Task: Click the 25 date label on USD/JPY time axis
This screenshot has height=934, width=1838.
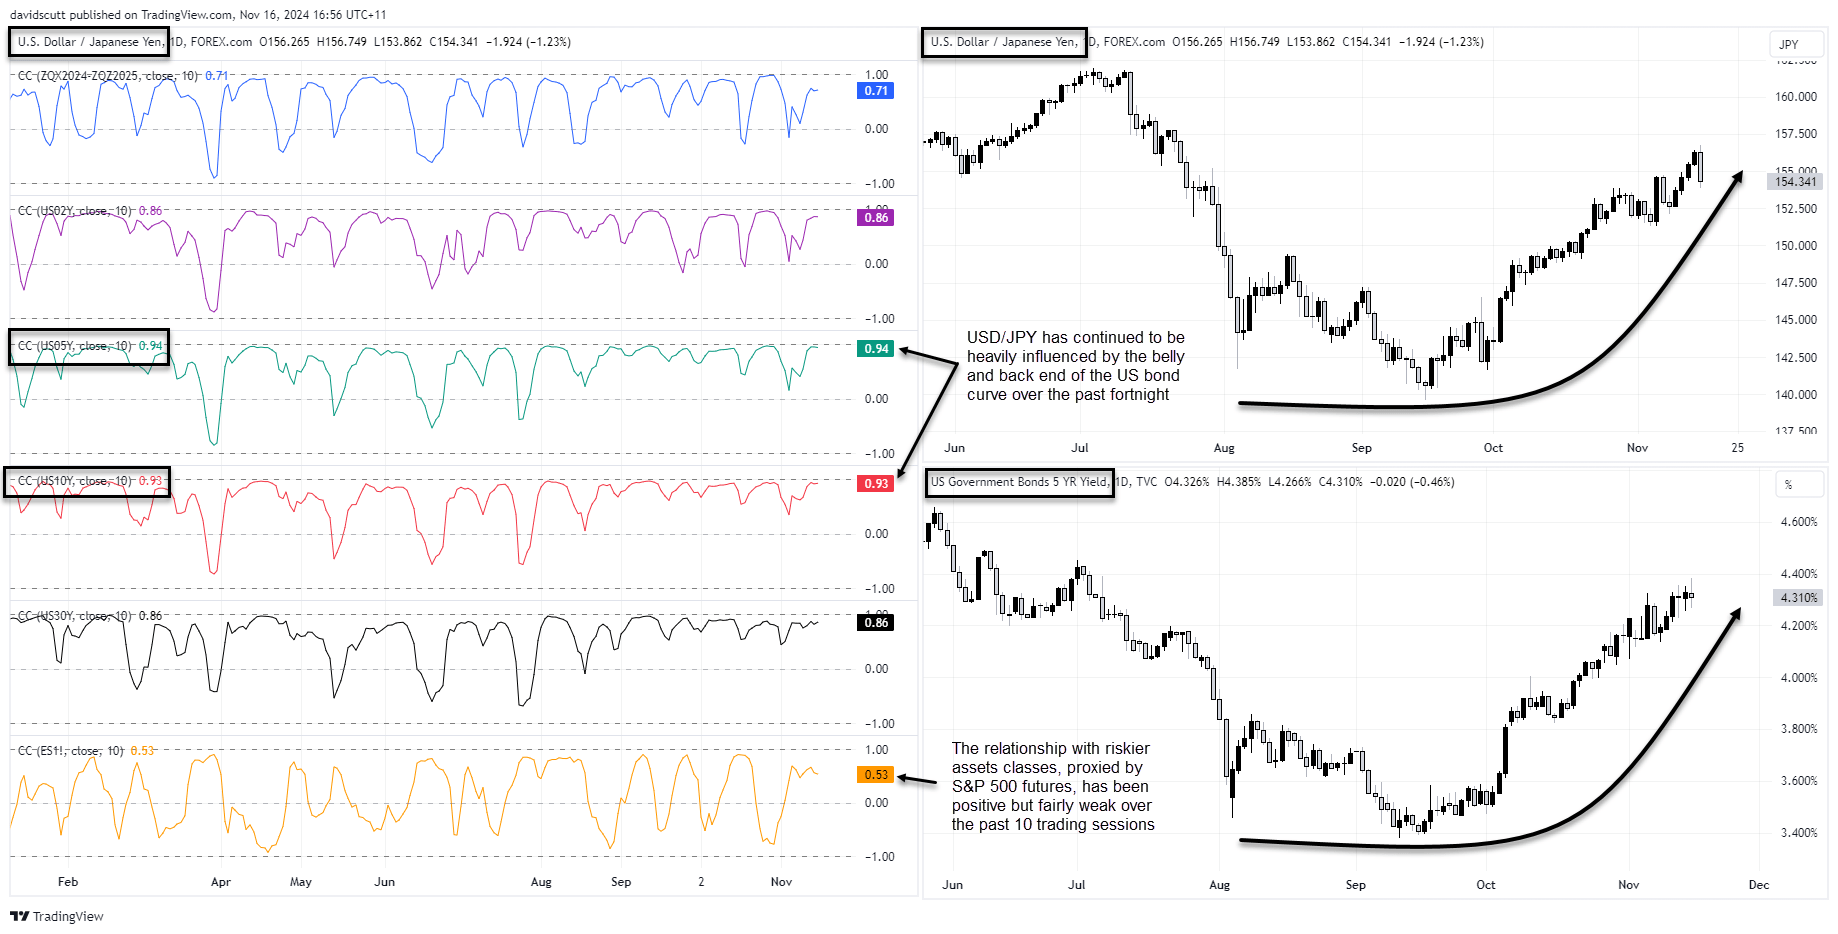Action: pyautogui.click(x=1737, y=448)
